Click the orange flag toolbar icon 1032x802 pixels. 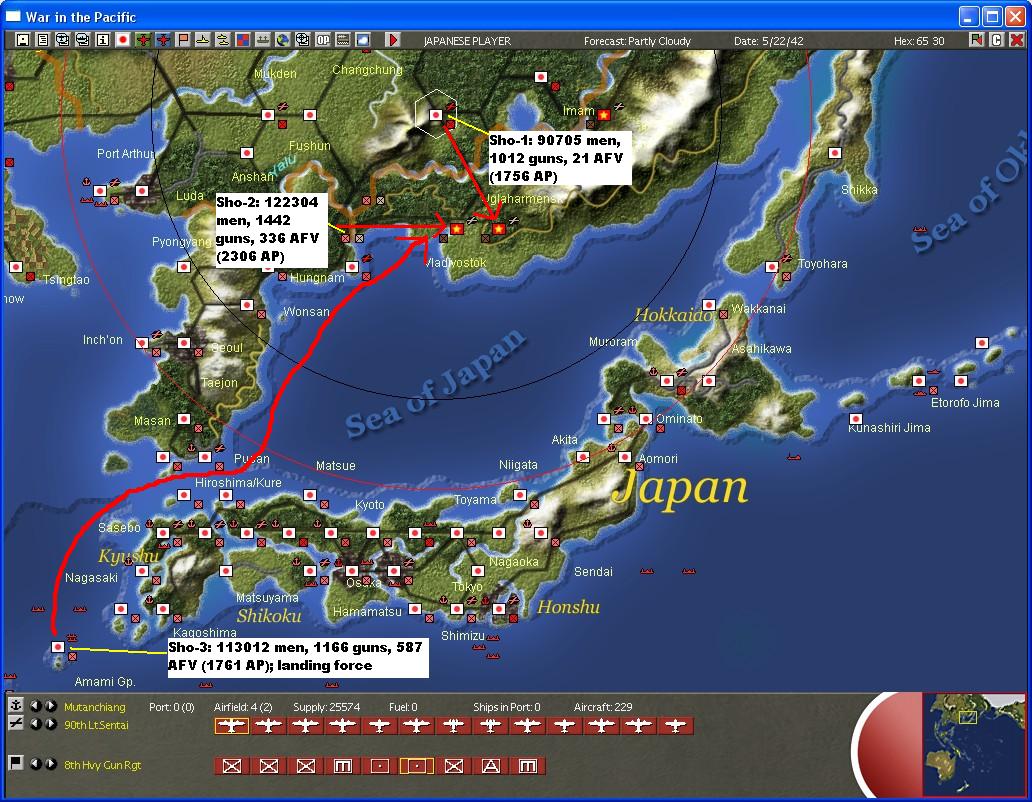(183, 40)
